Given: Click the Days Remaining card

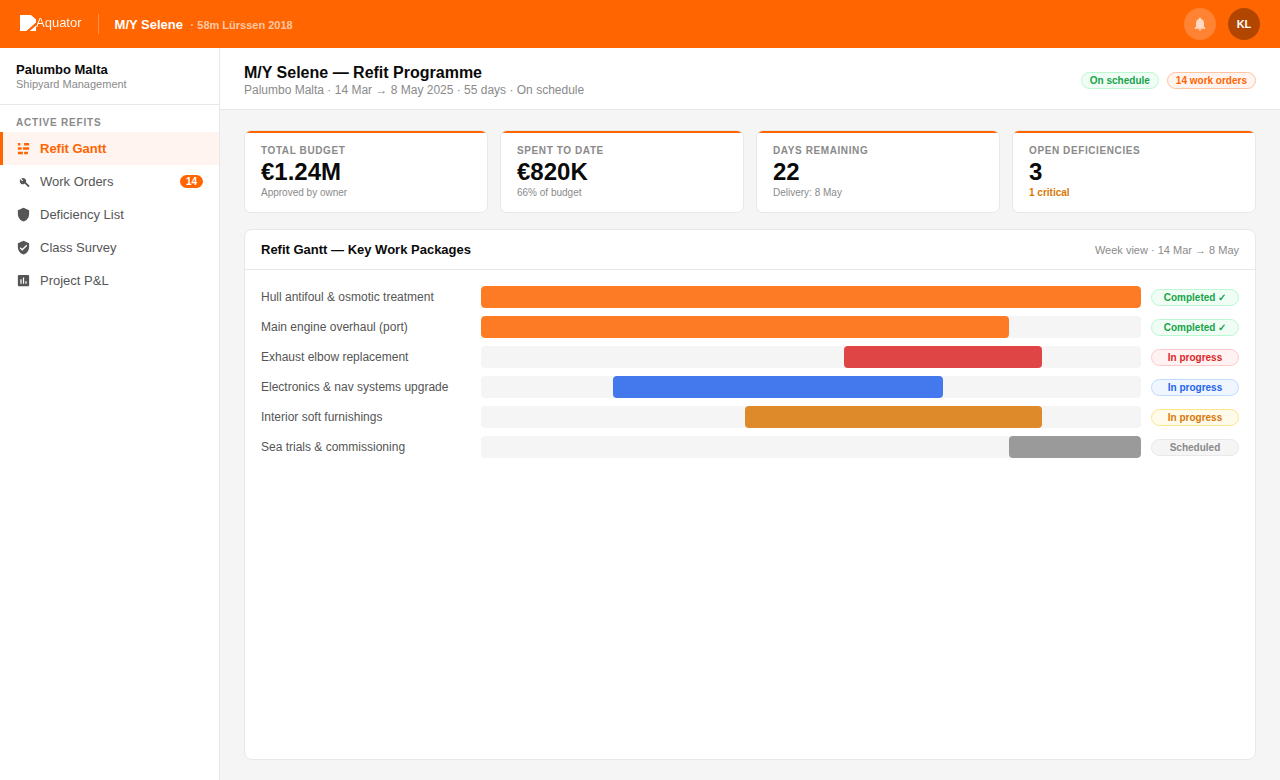Looking at the screenshot, I should (878, 171).
